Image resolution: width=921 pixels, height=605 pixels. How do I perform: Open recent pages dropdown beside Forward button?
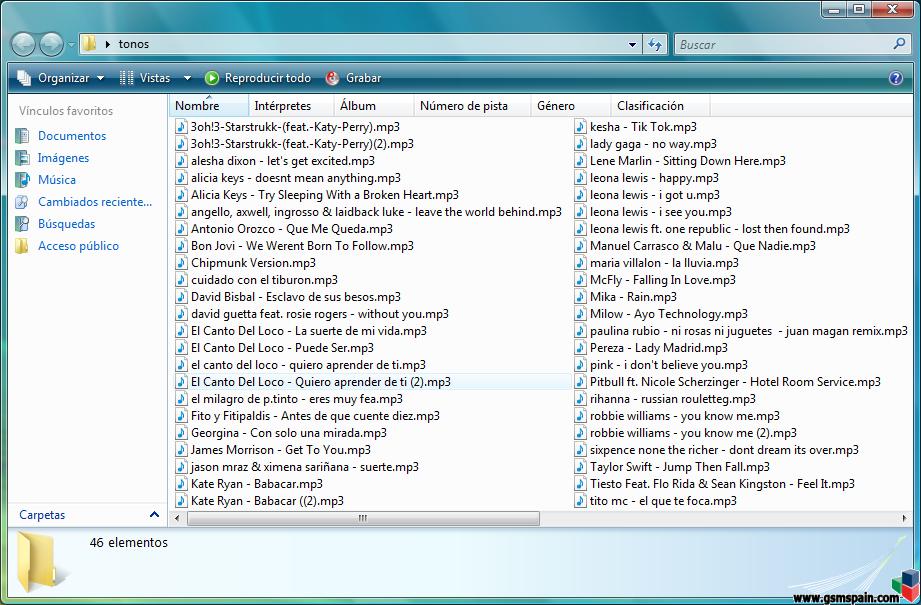coord(70,45)
